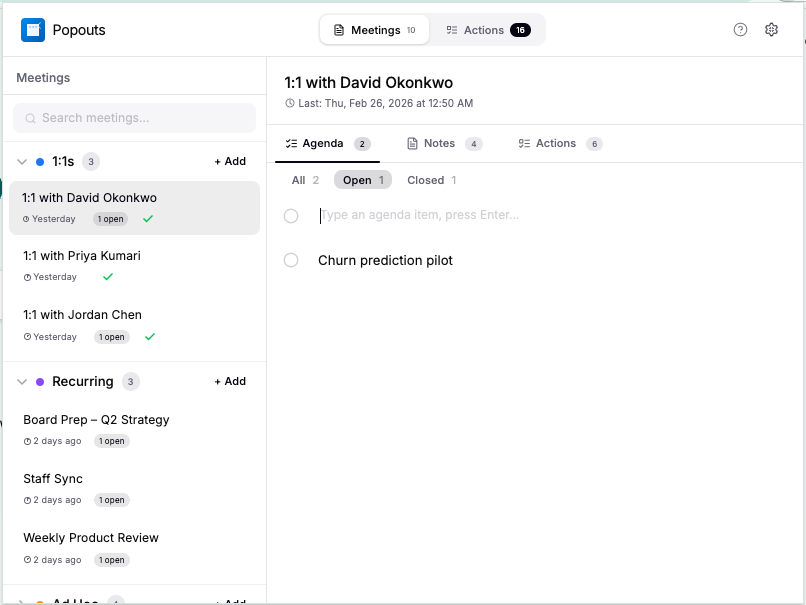Image resolution: width=806 pixels, height=605 pixels.
Task: Open the help question-mark icon
Action: (740, 30)
